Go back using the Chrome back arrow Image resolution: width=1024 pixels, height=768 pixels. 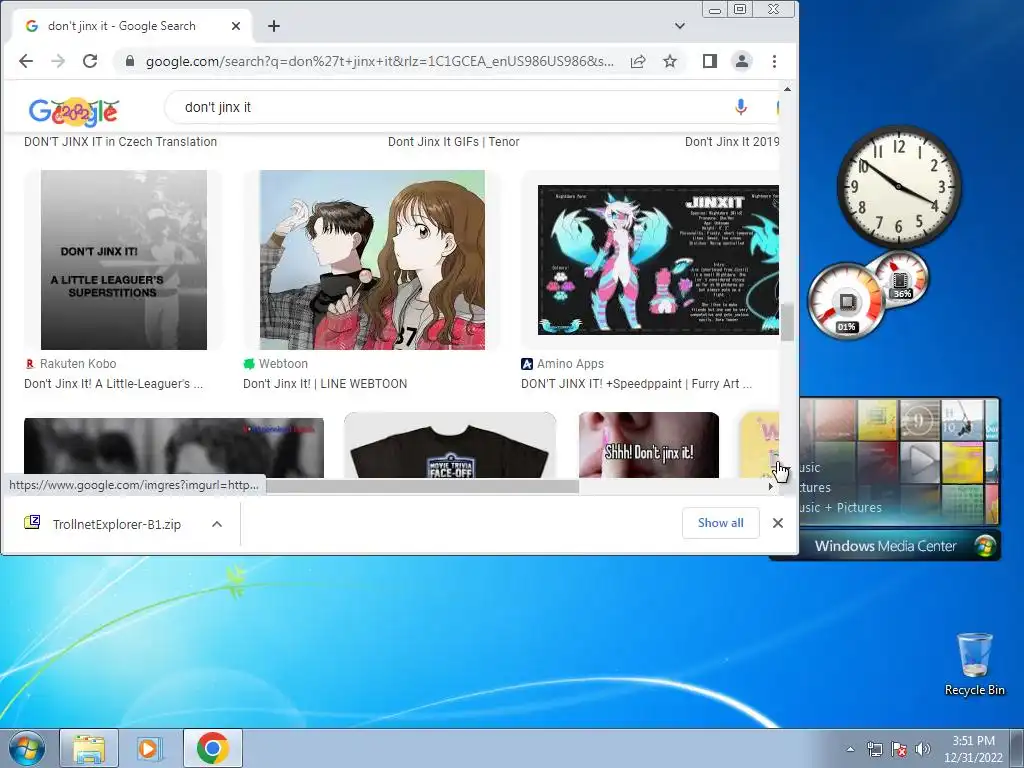[25, 61]
